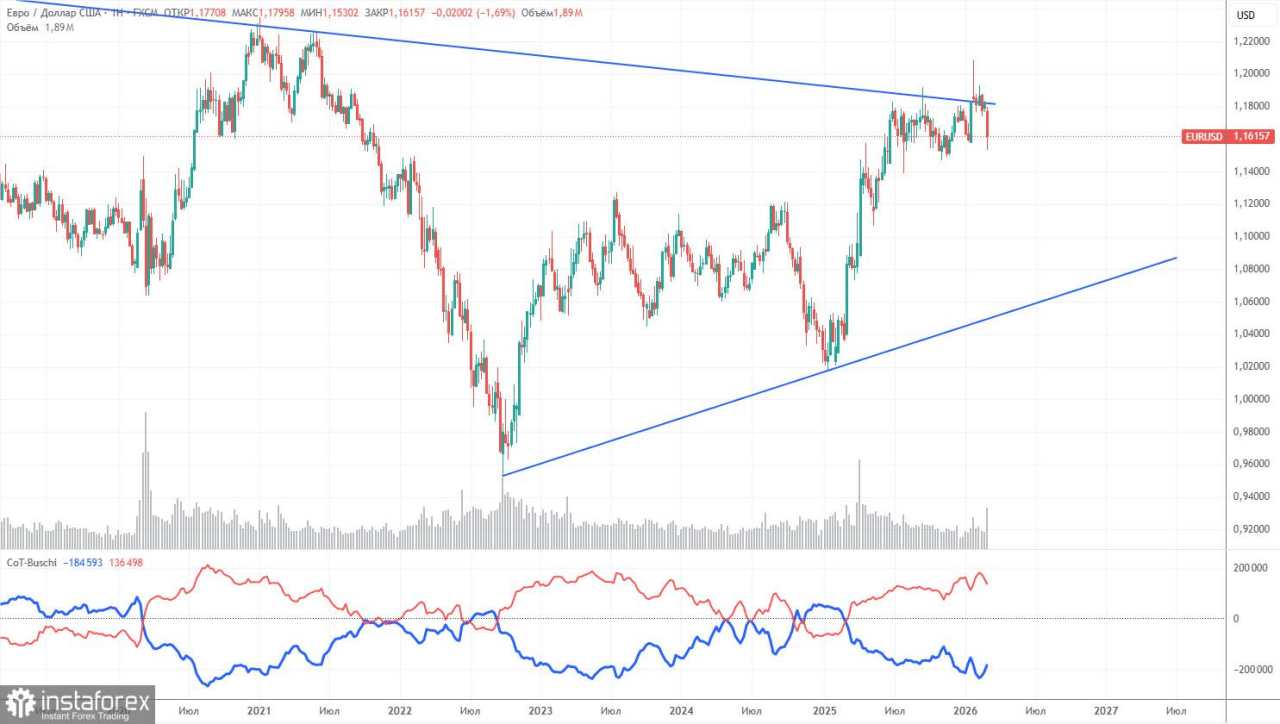Click the 2025 time axis label

tap(824, 710)
